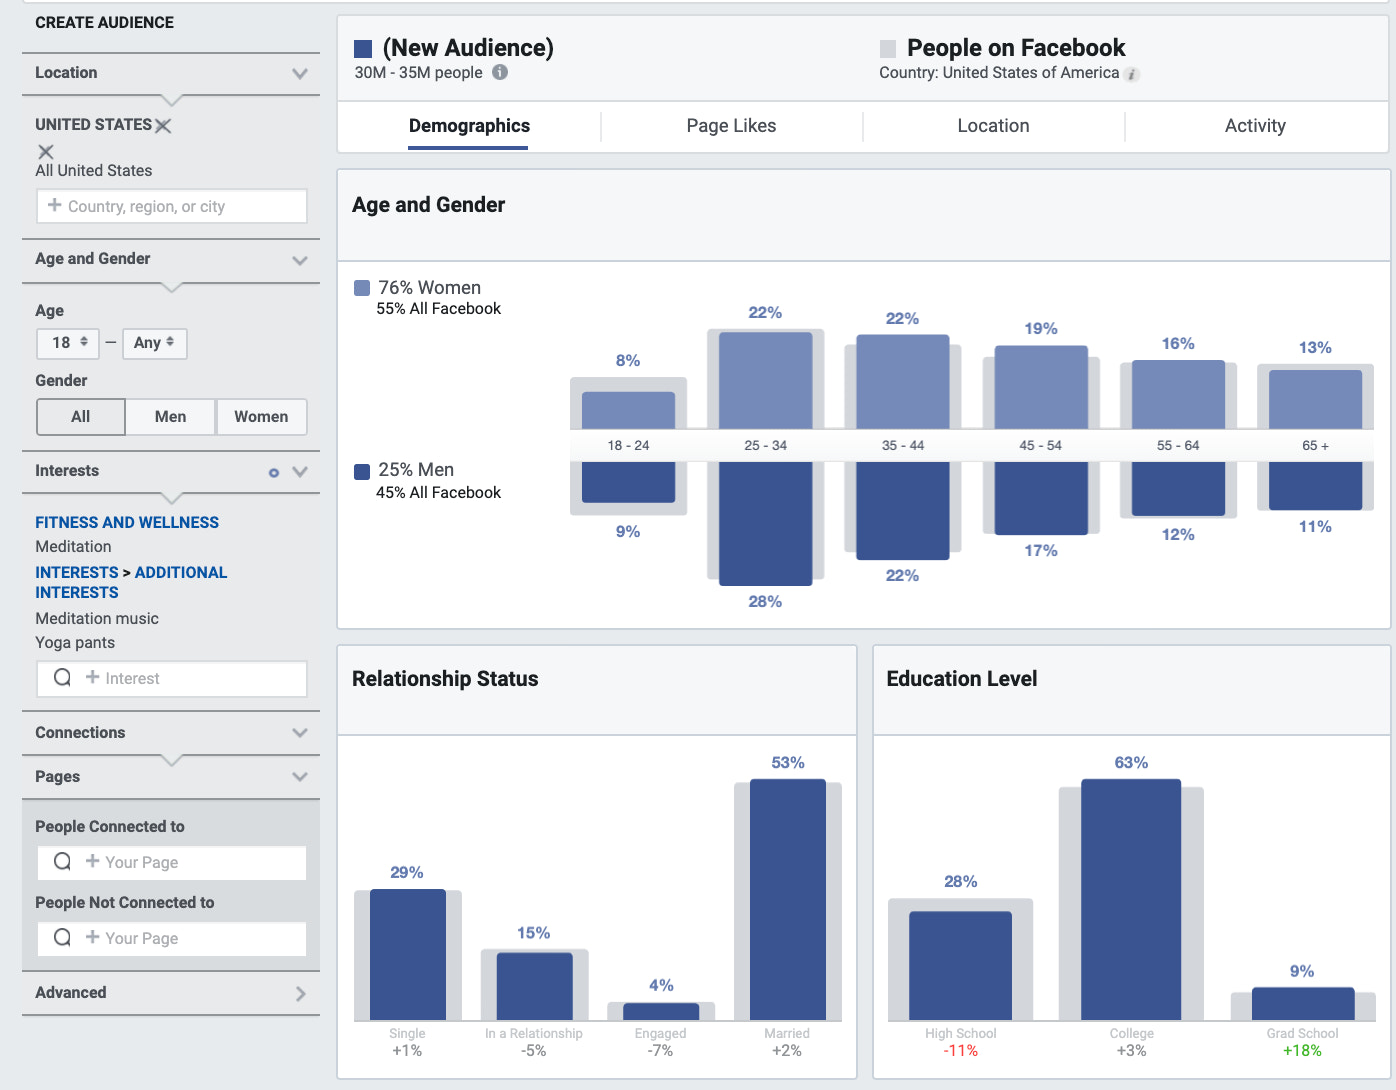Click the minimum age stepper showing 18
Screen dimensions: 1396x1090
click(x=67, y=343)
